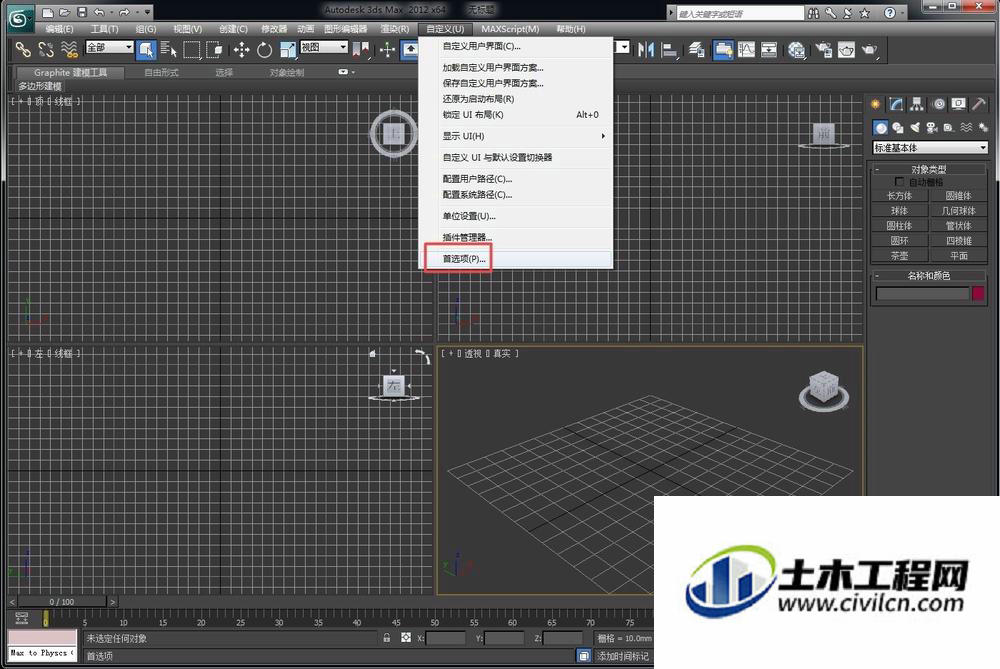Choose 单位设置(U)... menu entry
Viewport: 1000px width, 669px height.
coord(516,216)
